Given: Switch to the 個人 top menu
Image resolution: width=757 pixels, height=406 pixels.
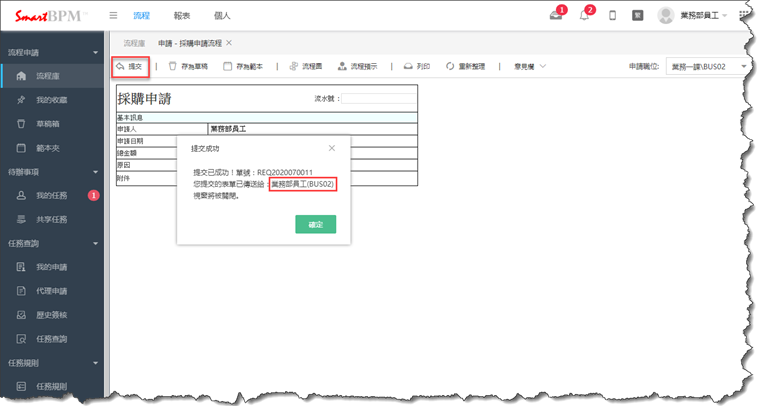Looking at the screenshot, I should tap(222, 15).
